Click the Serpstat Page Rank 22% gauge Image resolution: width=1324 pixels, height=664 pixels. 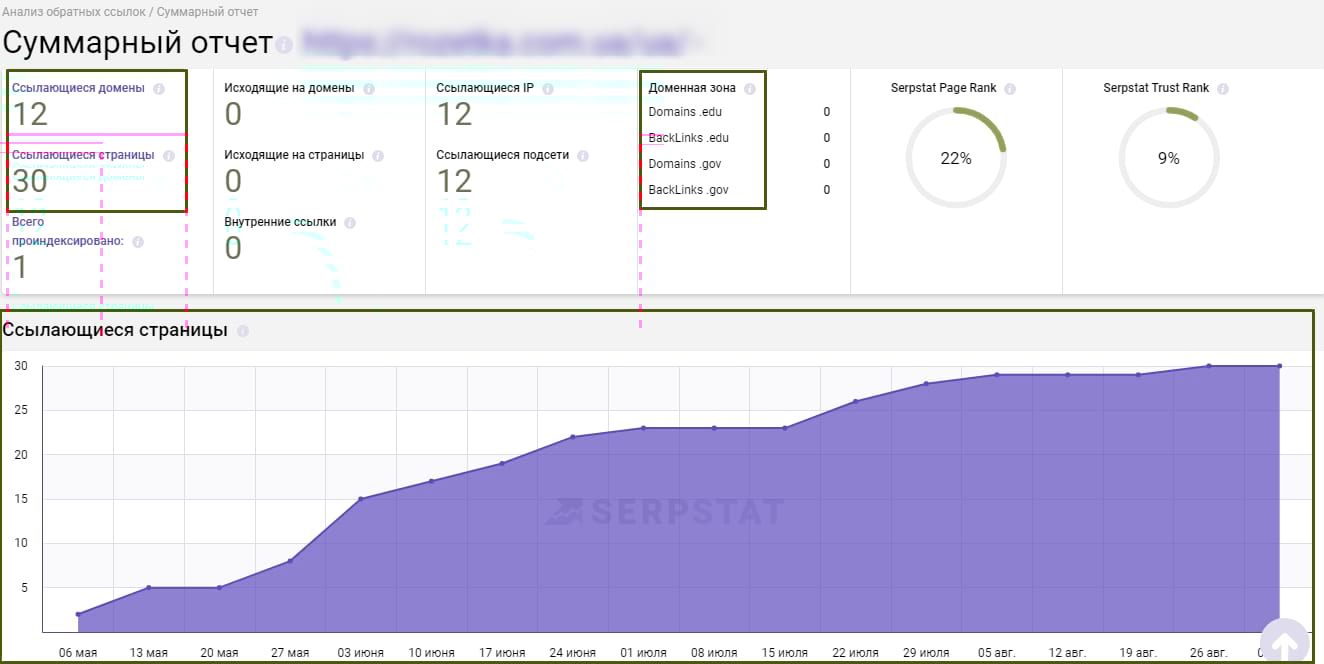[x=956, y=158]
